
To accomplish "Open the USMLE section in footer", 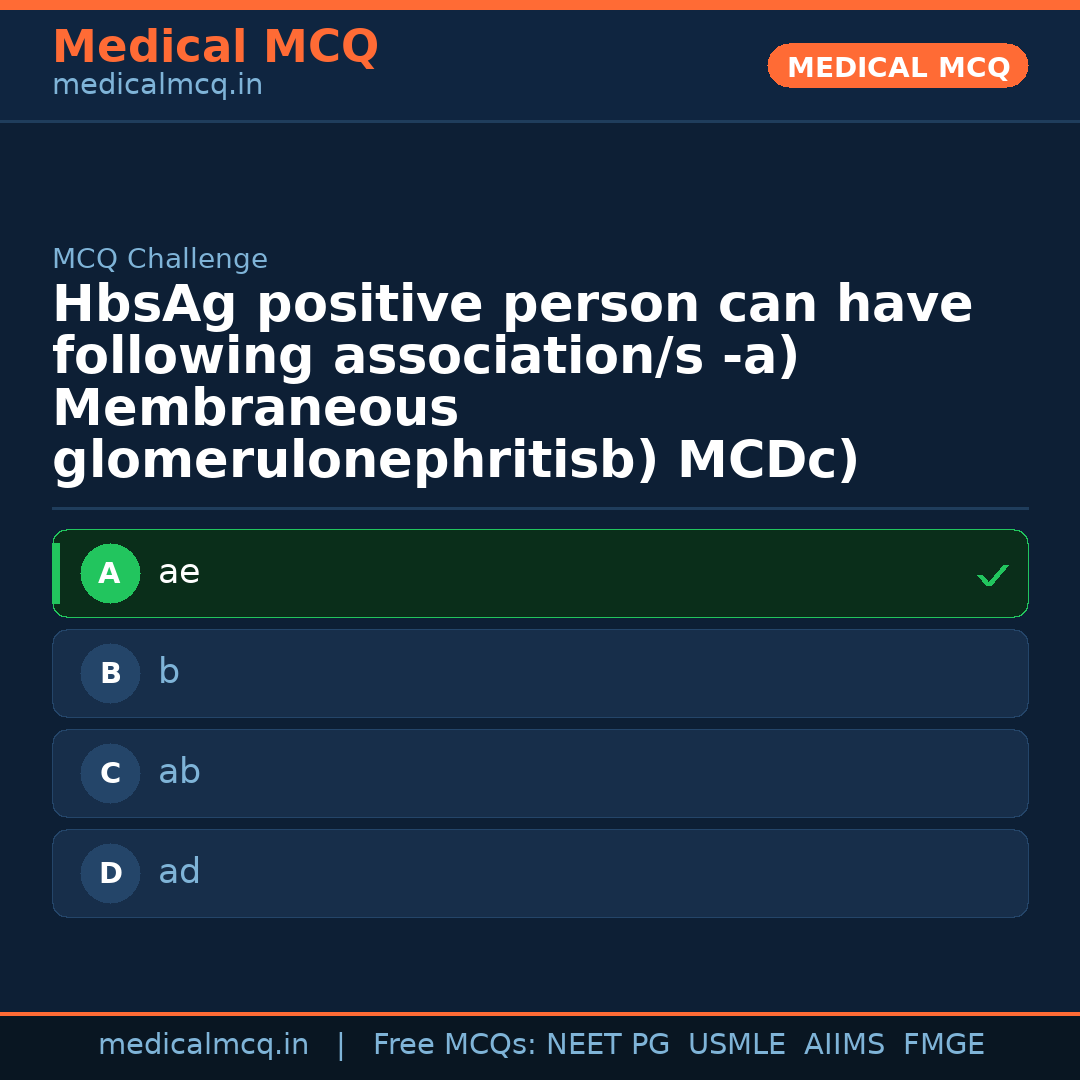I will [x=737, y=1044].
